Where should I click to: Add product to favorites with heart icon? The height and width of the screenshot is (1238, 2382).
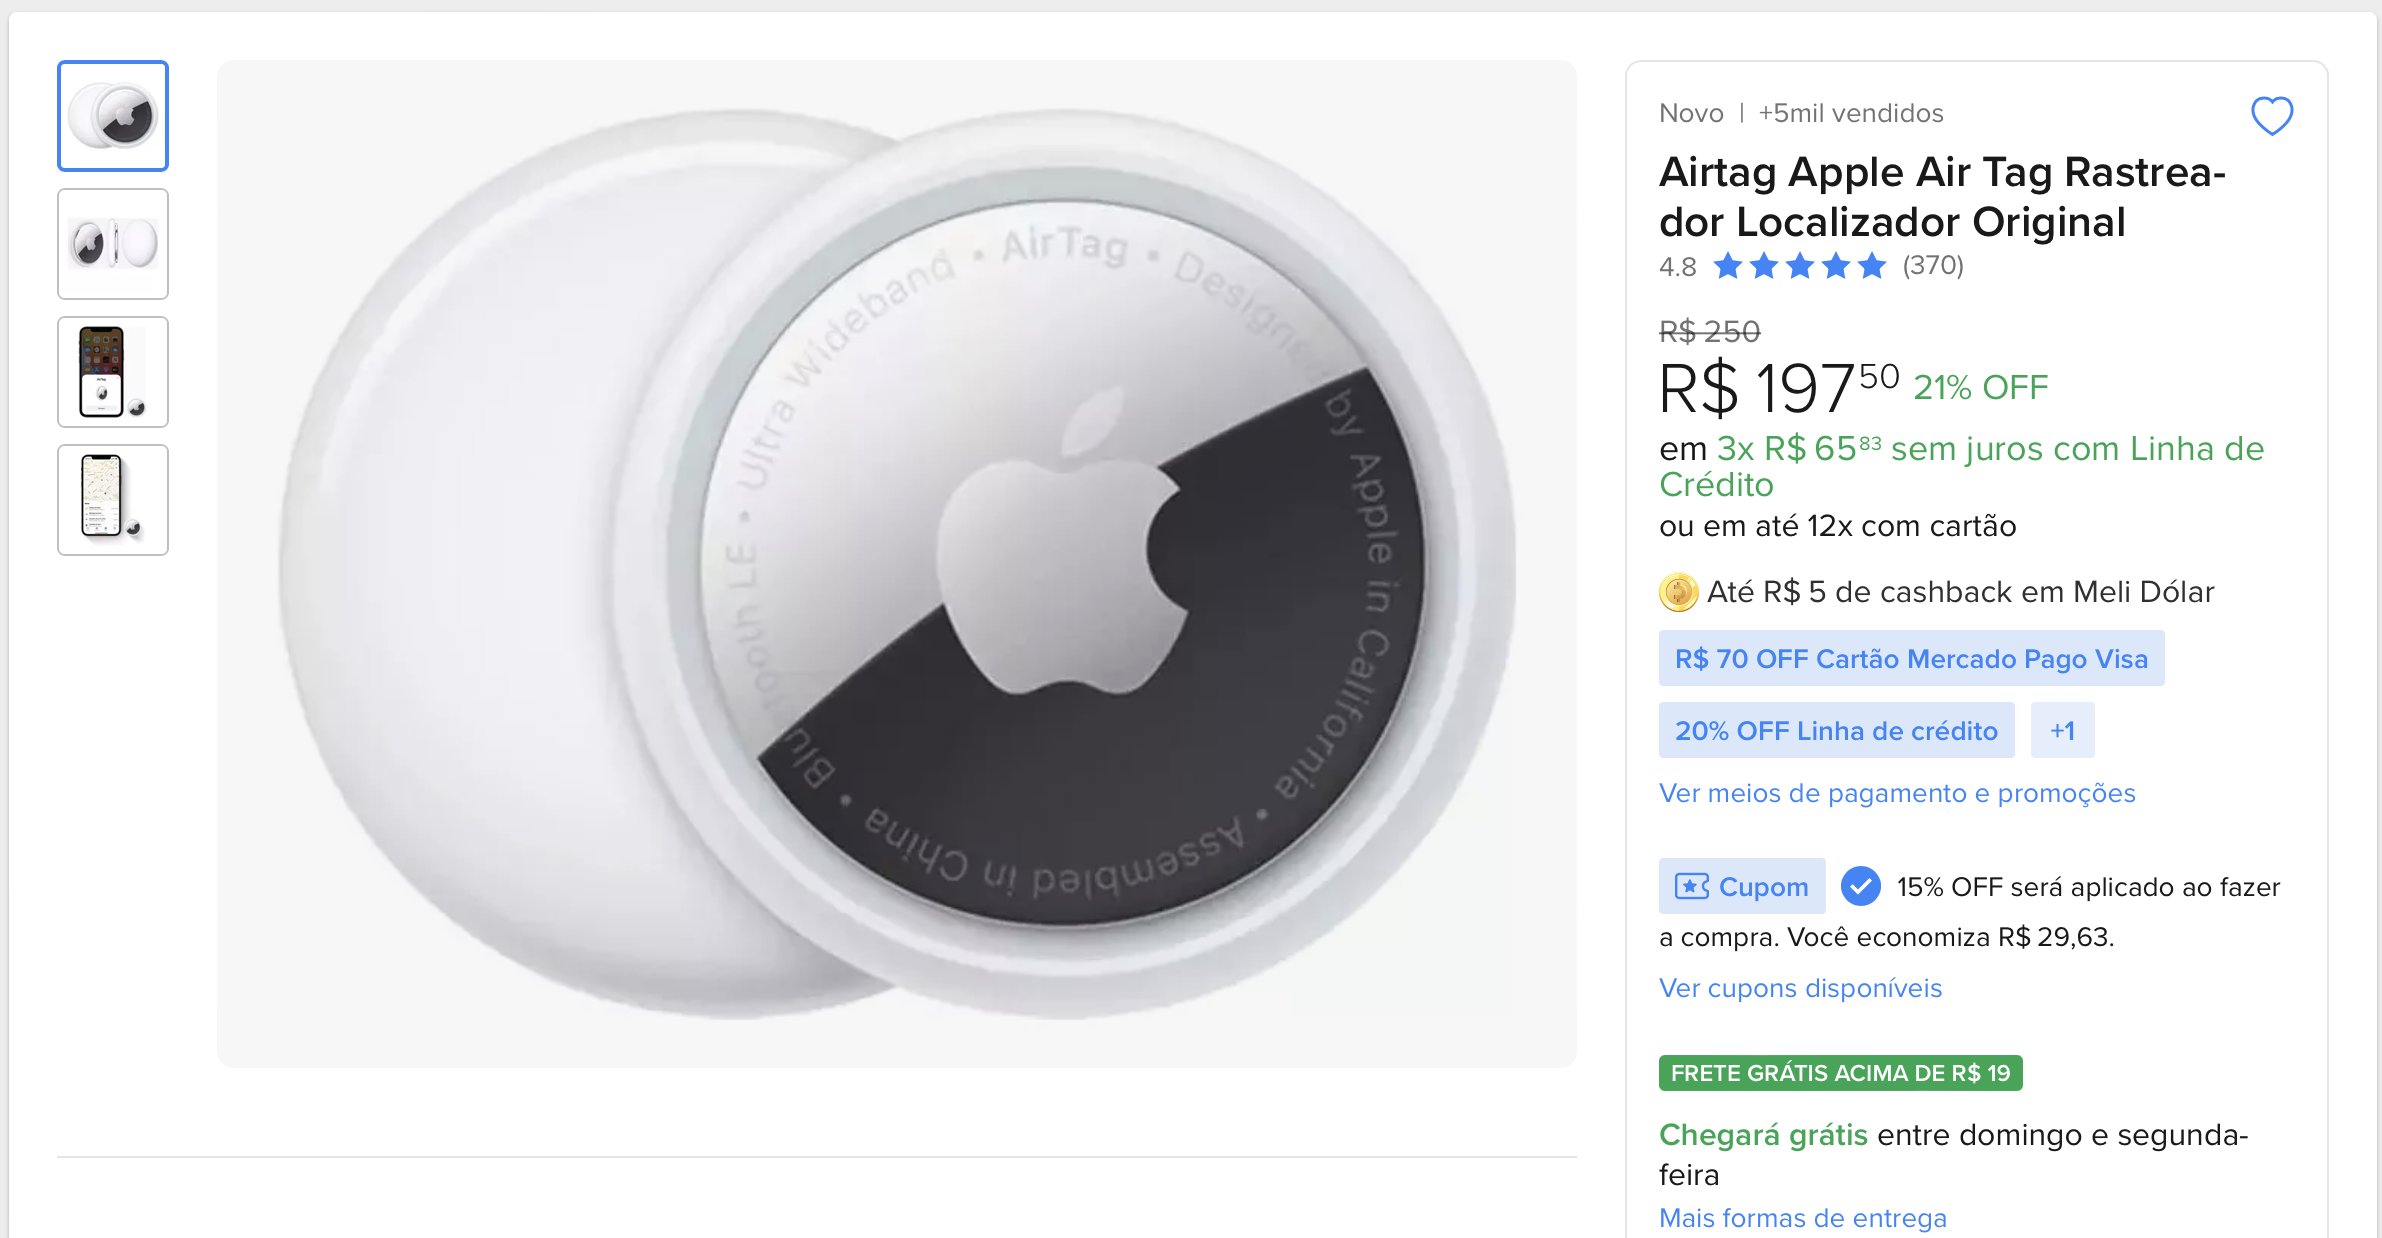tap(2271, 116)
